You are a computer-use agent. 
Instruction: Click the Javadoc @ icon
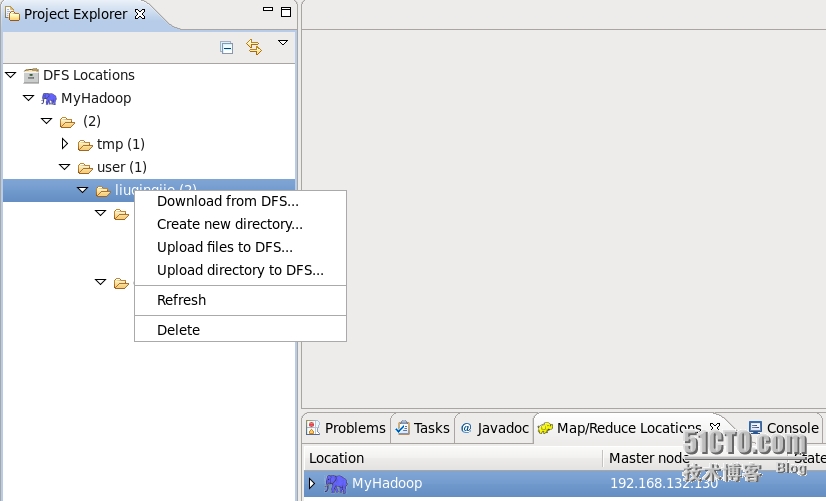click(x=466, y=428)
